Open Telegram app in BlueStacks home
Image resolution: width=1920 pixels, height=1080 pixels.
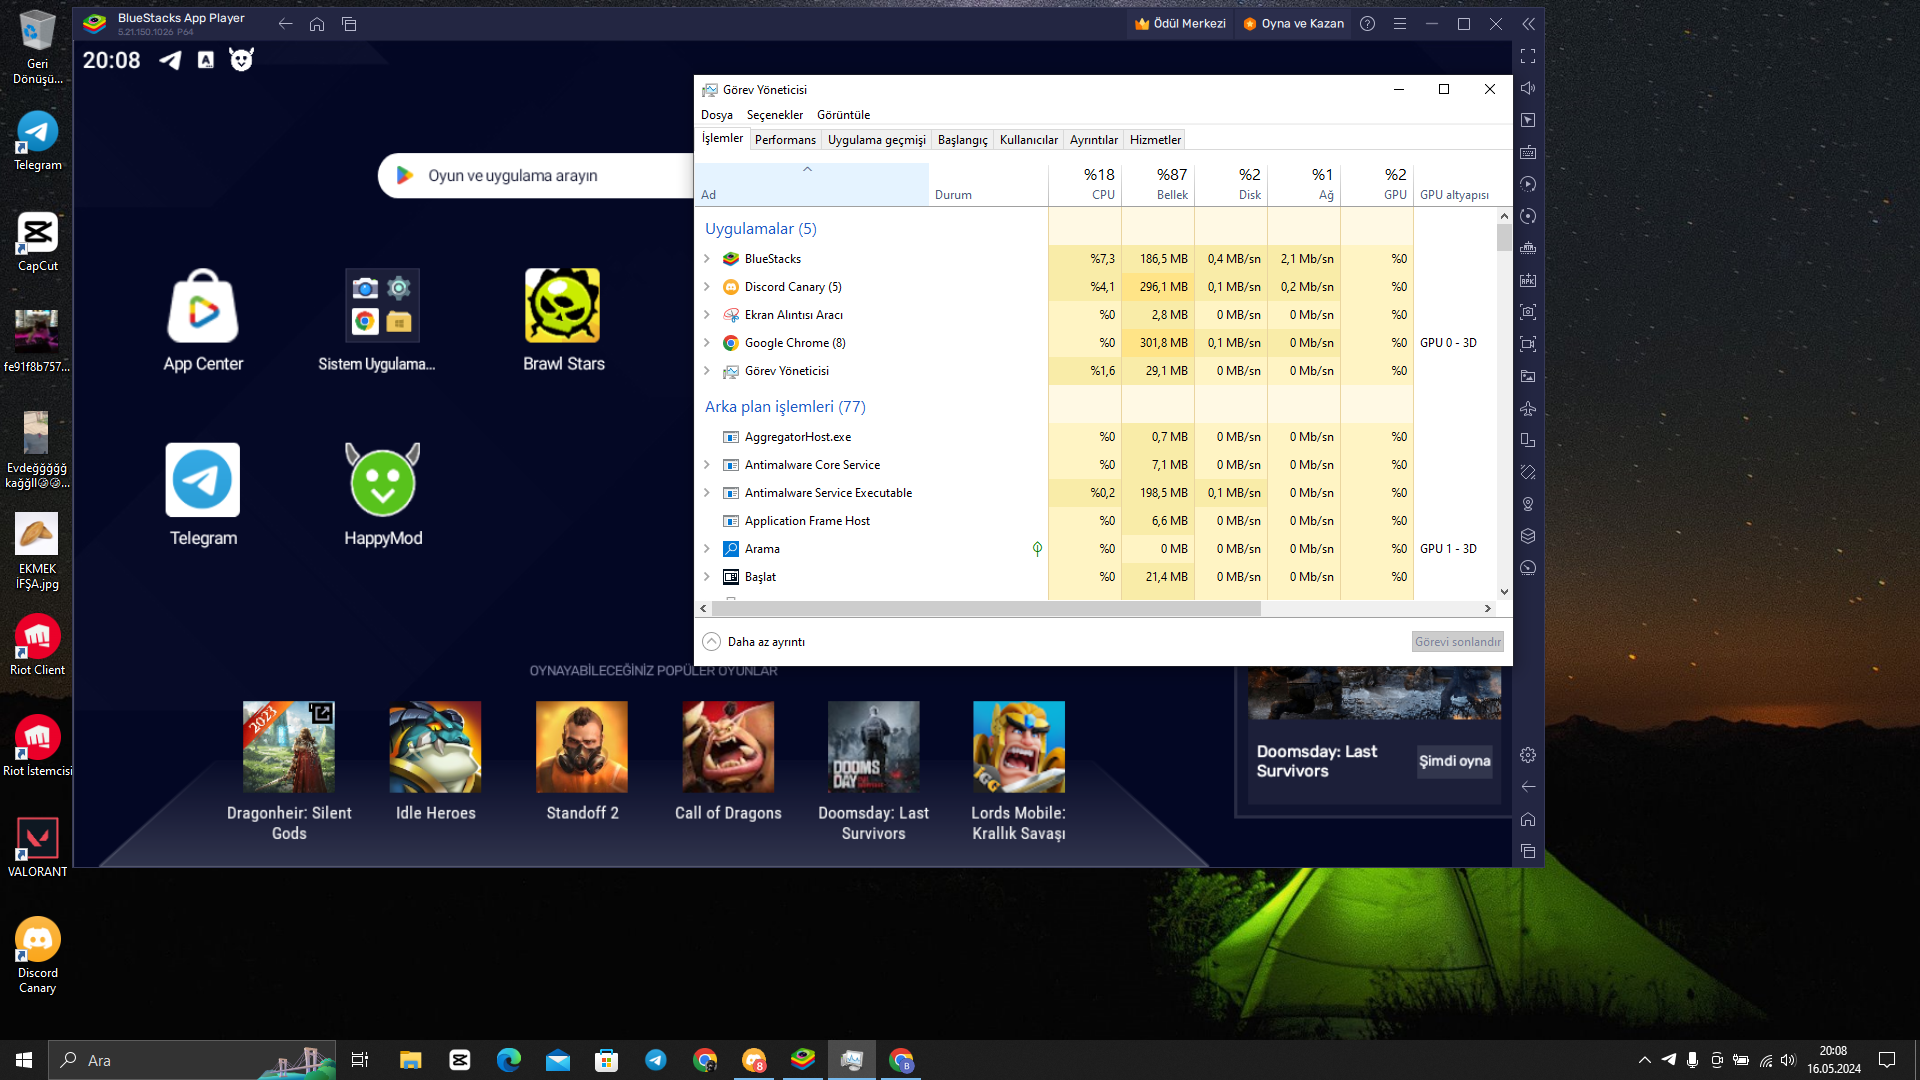tap(203, 481)
